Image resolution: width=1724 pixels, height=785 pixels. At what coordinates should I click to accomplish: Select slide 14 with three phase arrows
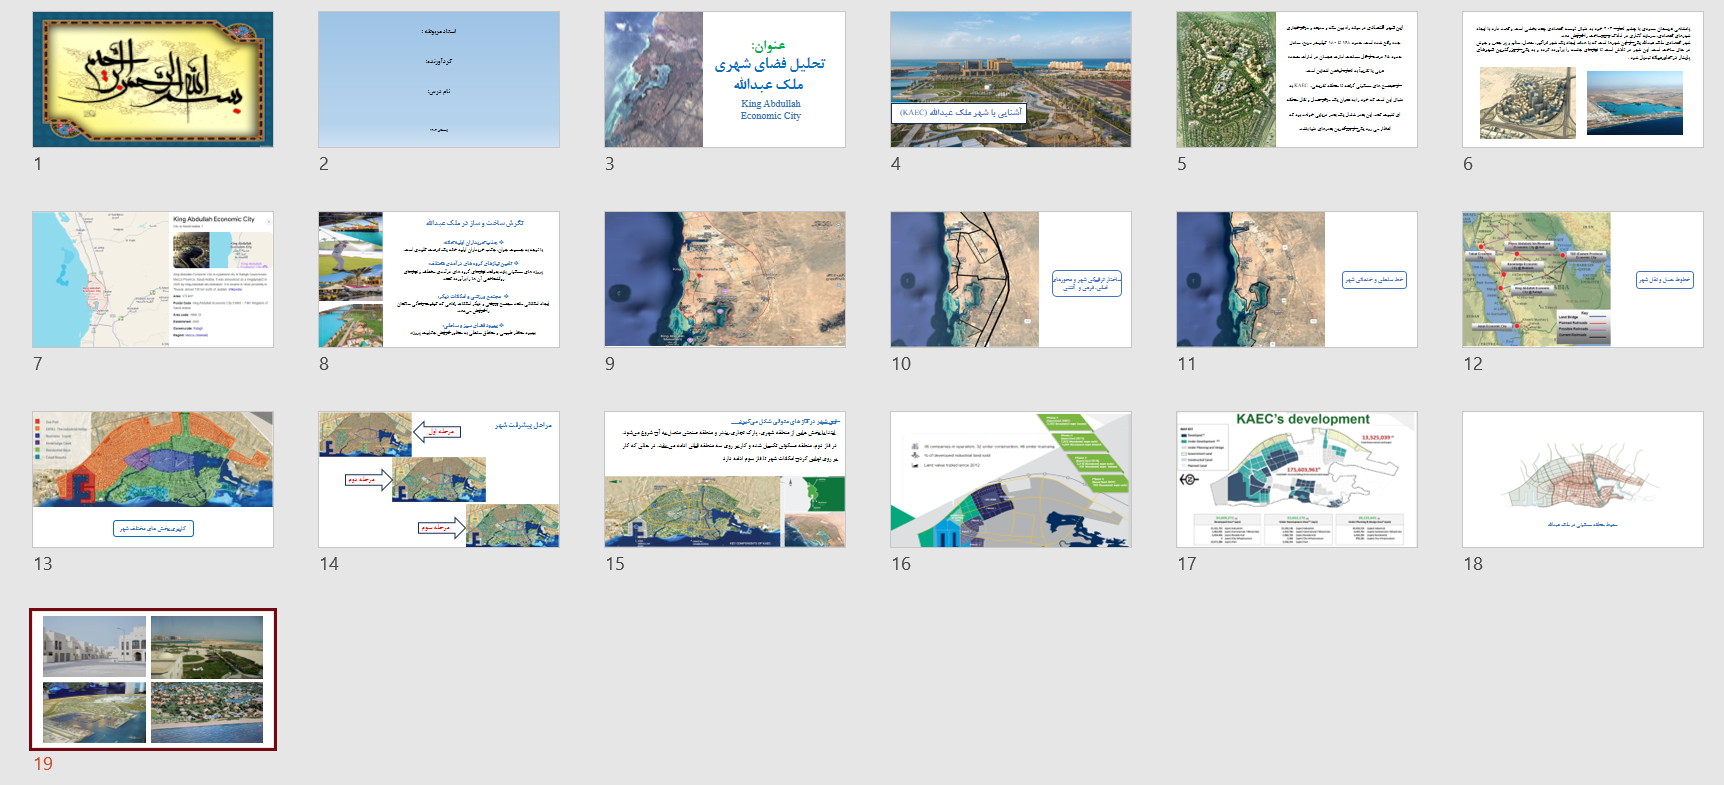click(x=439, y=480)
